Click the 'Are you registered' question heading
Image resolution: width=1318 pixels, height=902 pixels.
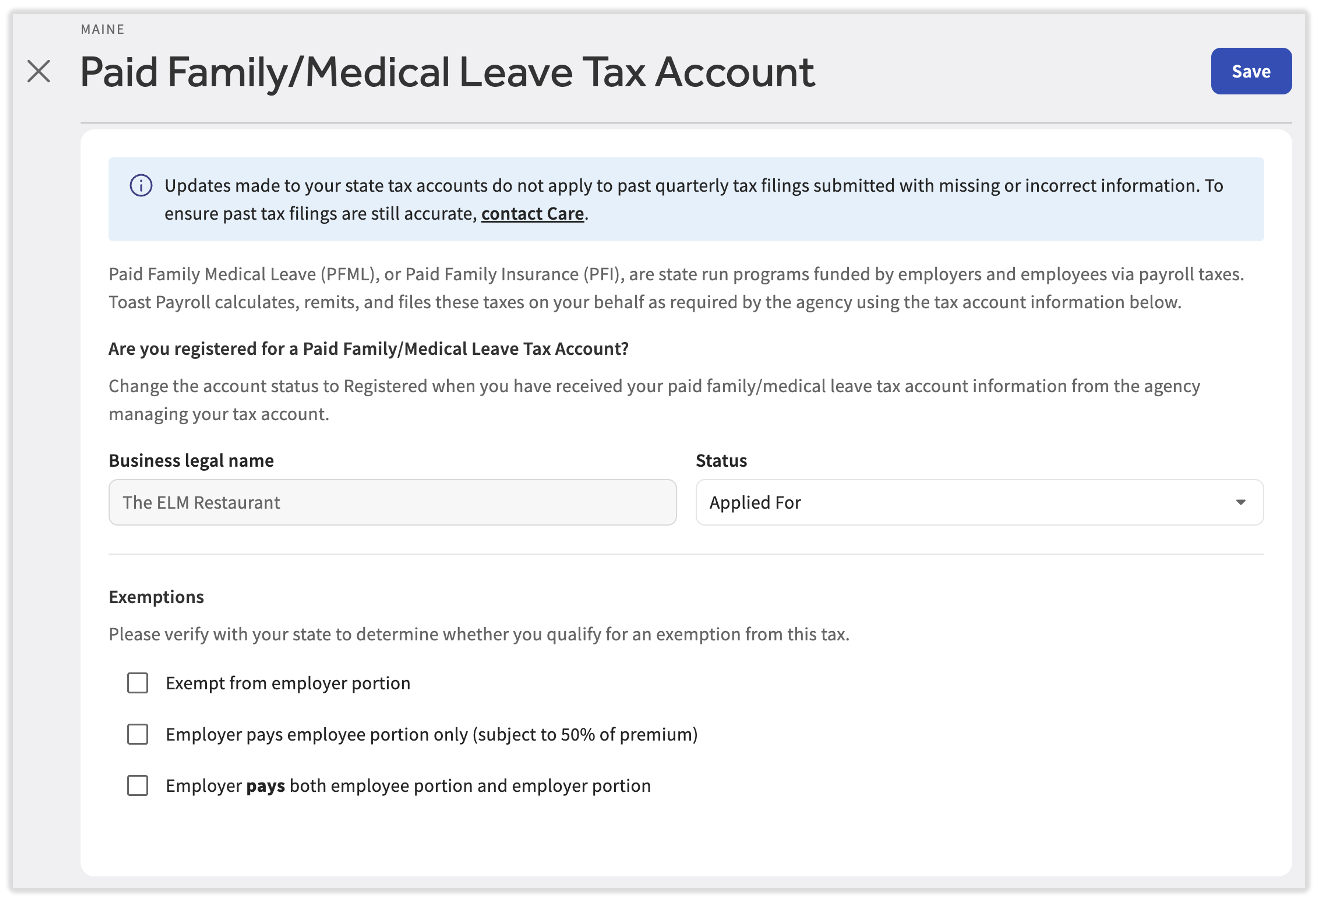coord(368,349)
